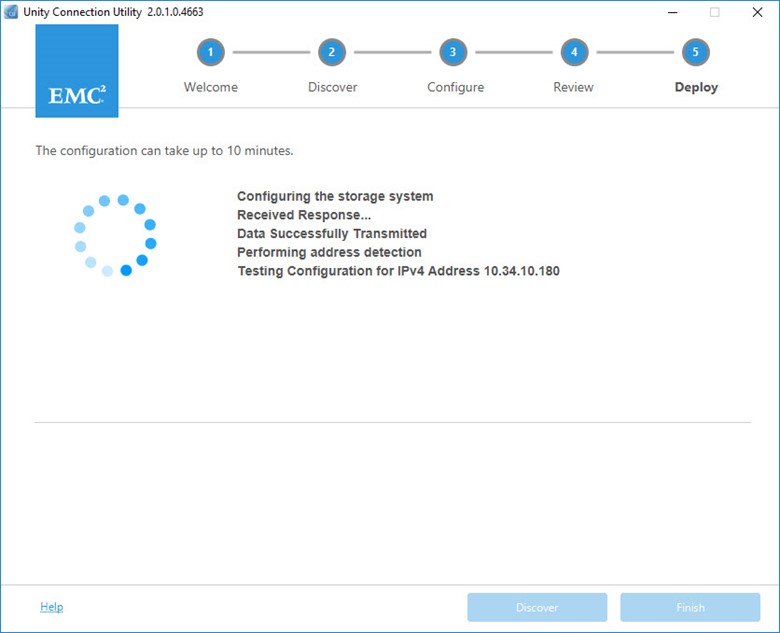This screenshot has height=633, width=780.
Task: Click the step 1 Welcome circle
Action: coord(210,52)
